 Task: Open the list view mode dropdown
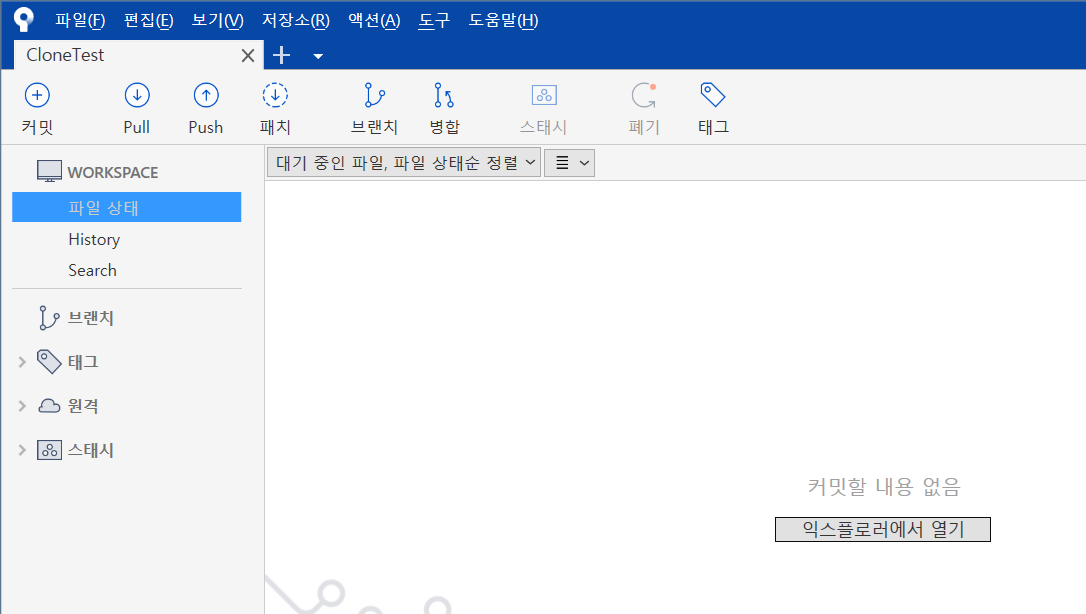[569, 163]
